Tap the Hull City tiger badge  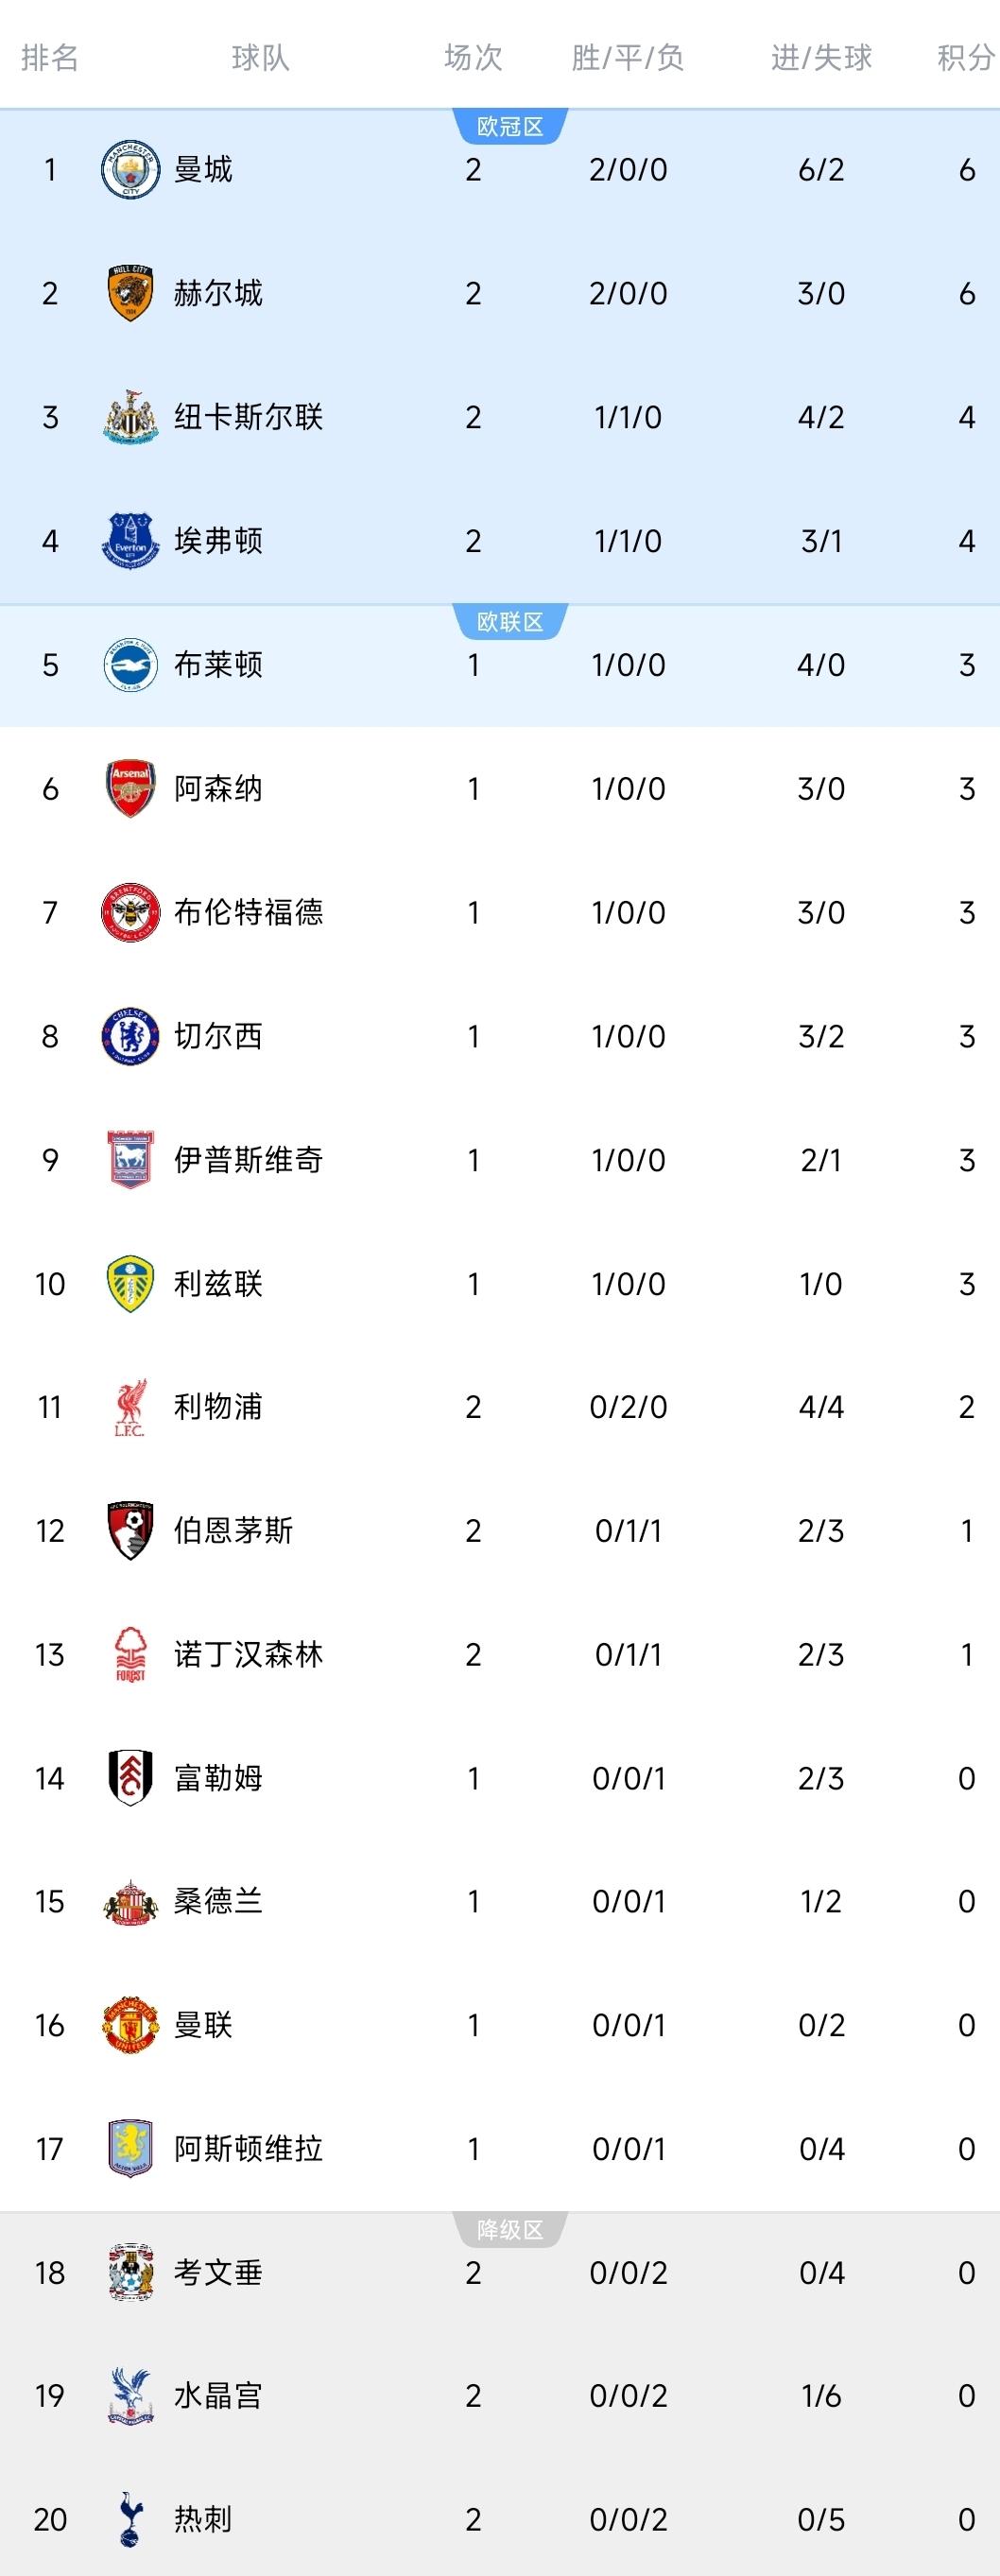[130, 293]
